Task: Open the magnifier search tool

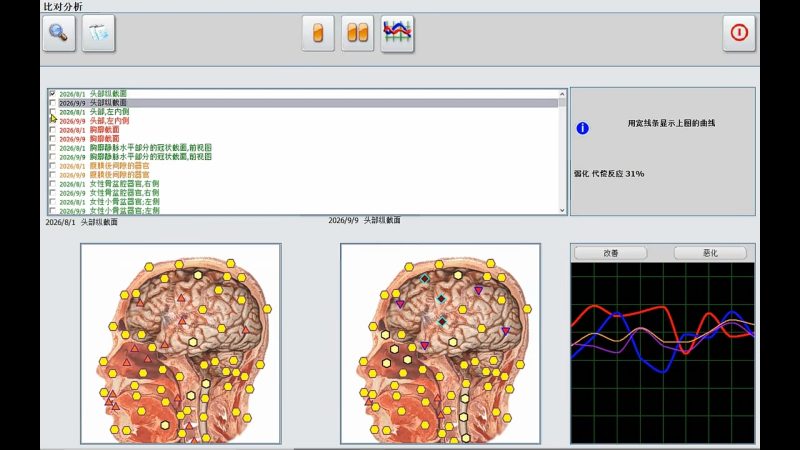Action: pos(59,33)
